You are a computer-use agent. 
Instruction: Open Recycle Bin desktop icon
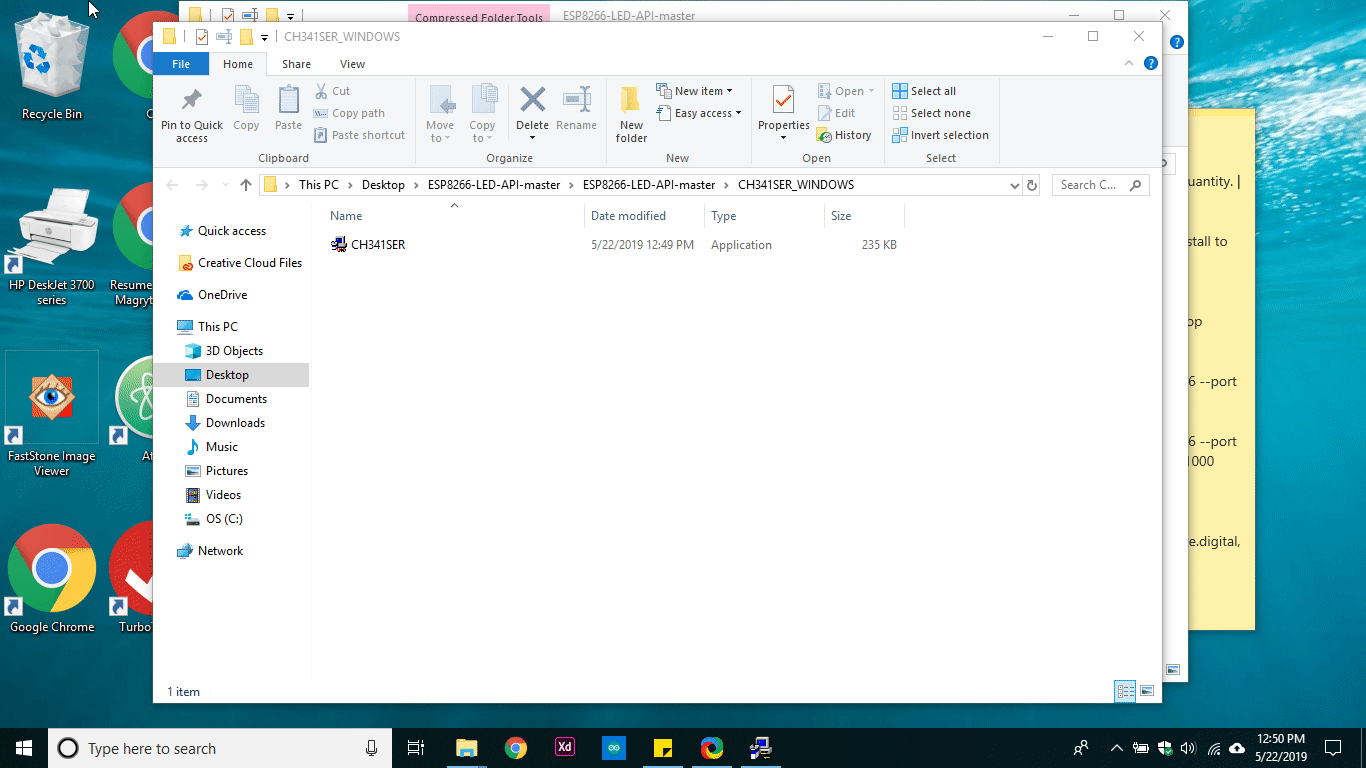(52, 68)
